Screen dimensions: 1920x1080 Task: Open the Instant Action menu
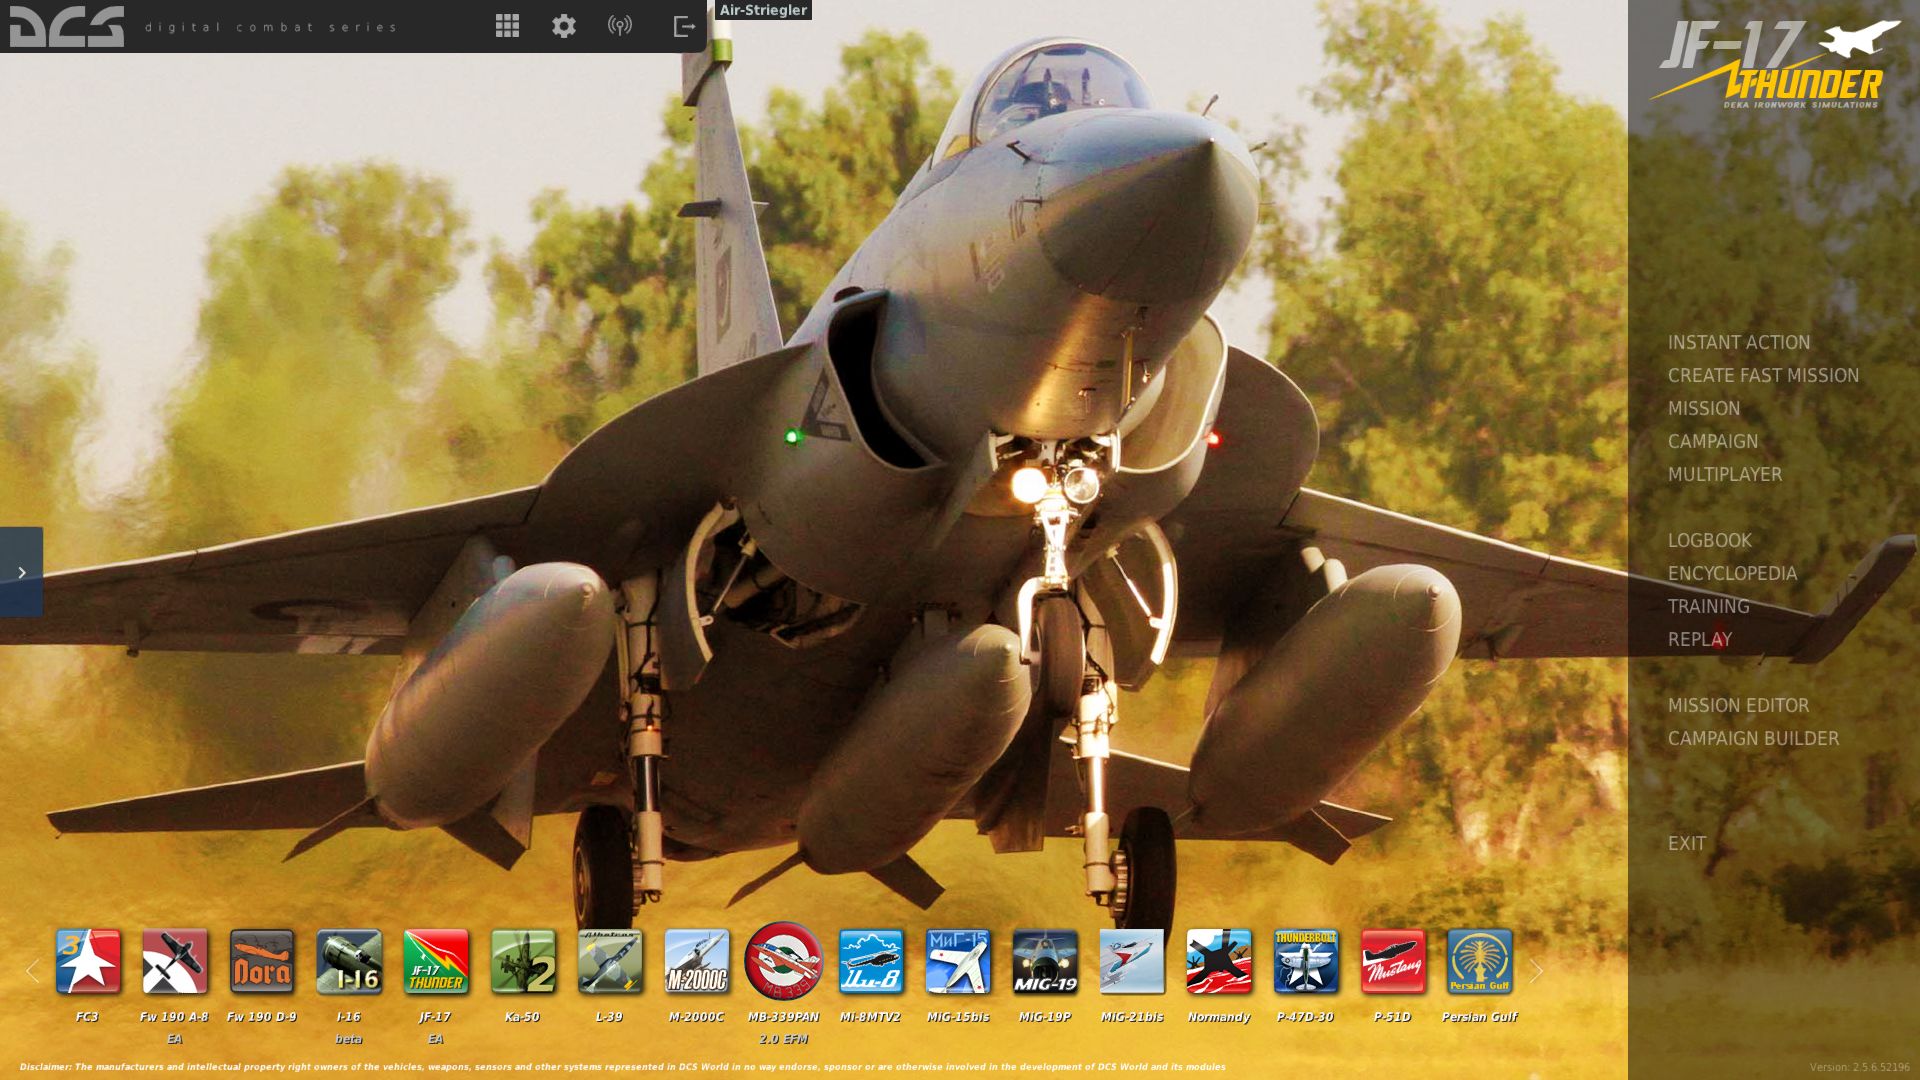[x=1738, y=343]
